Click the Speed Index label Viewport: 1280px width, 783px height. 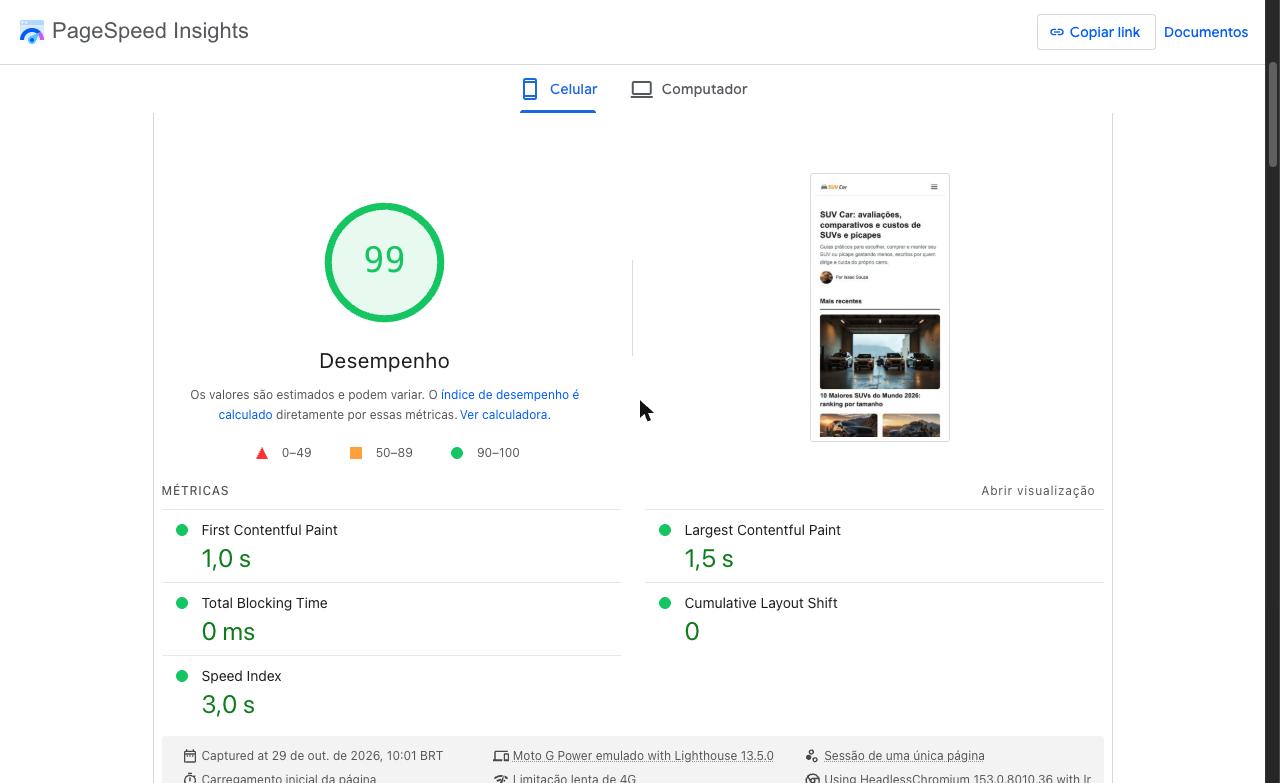coord(241,676)
